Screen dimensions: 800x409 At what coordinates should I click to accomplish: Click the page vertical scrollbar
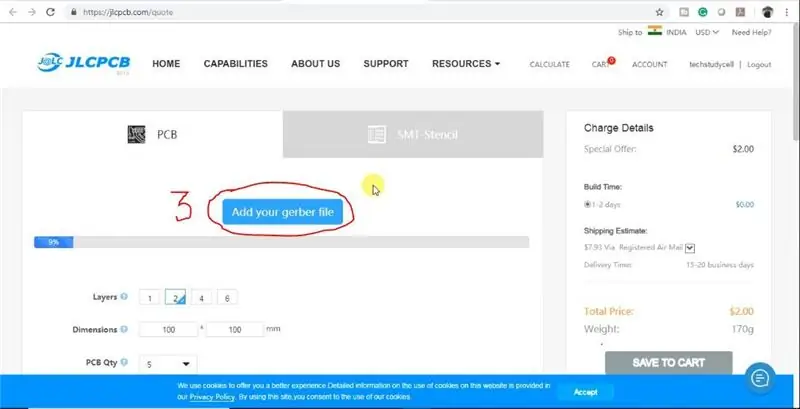[796, 82]
